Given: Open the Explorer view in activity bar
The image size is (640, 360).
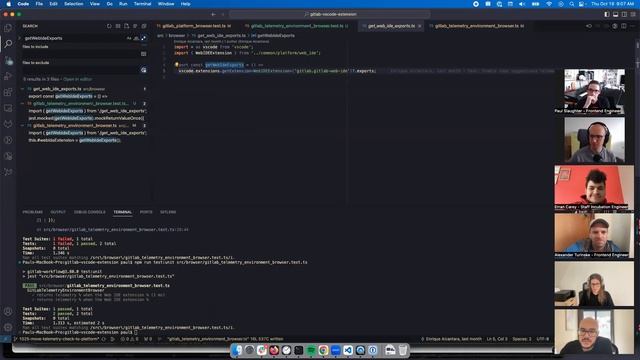Looking at the screenshot, I should 8,28.
